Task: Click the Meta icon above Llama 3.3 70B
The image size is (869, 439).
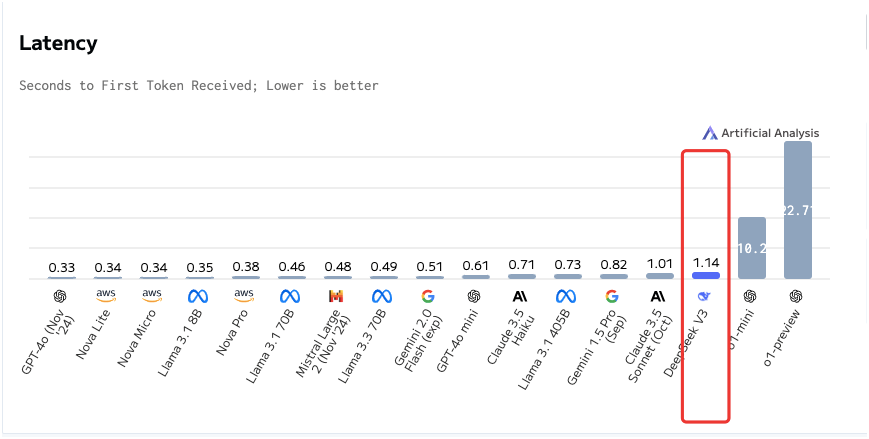Action: (382, 296)
